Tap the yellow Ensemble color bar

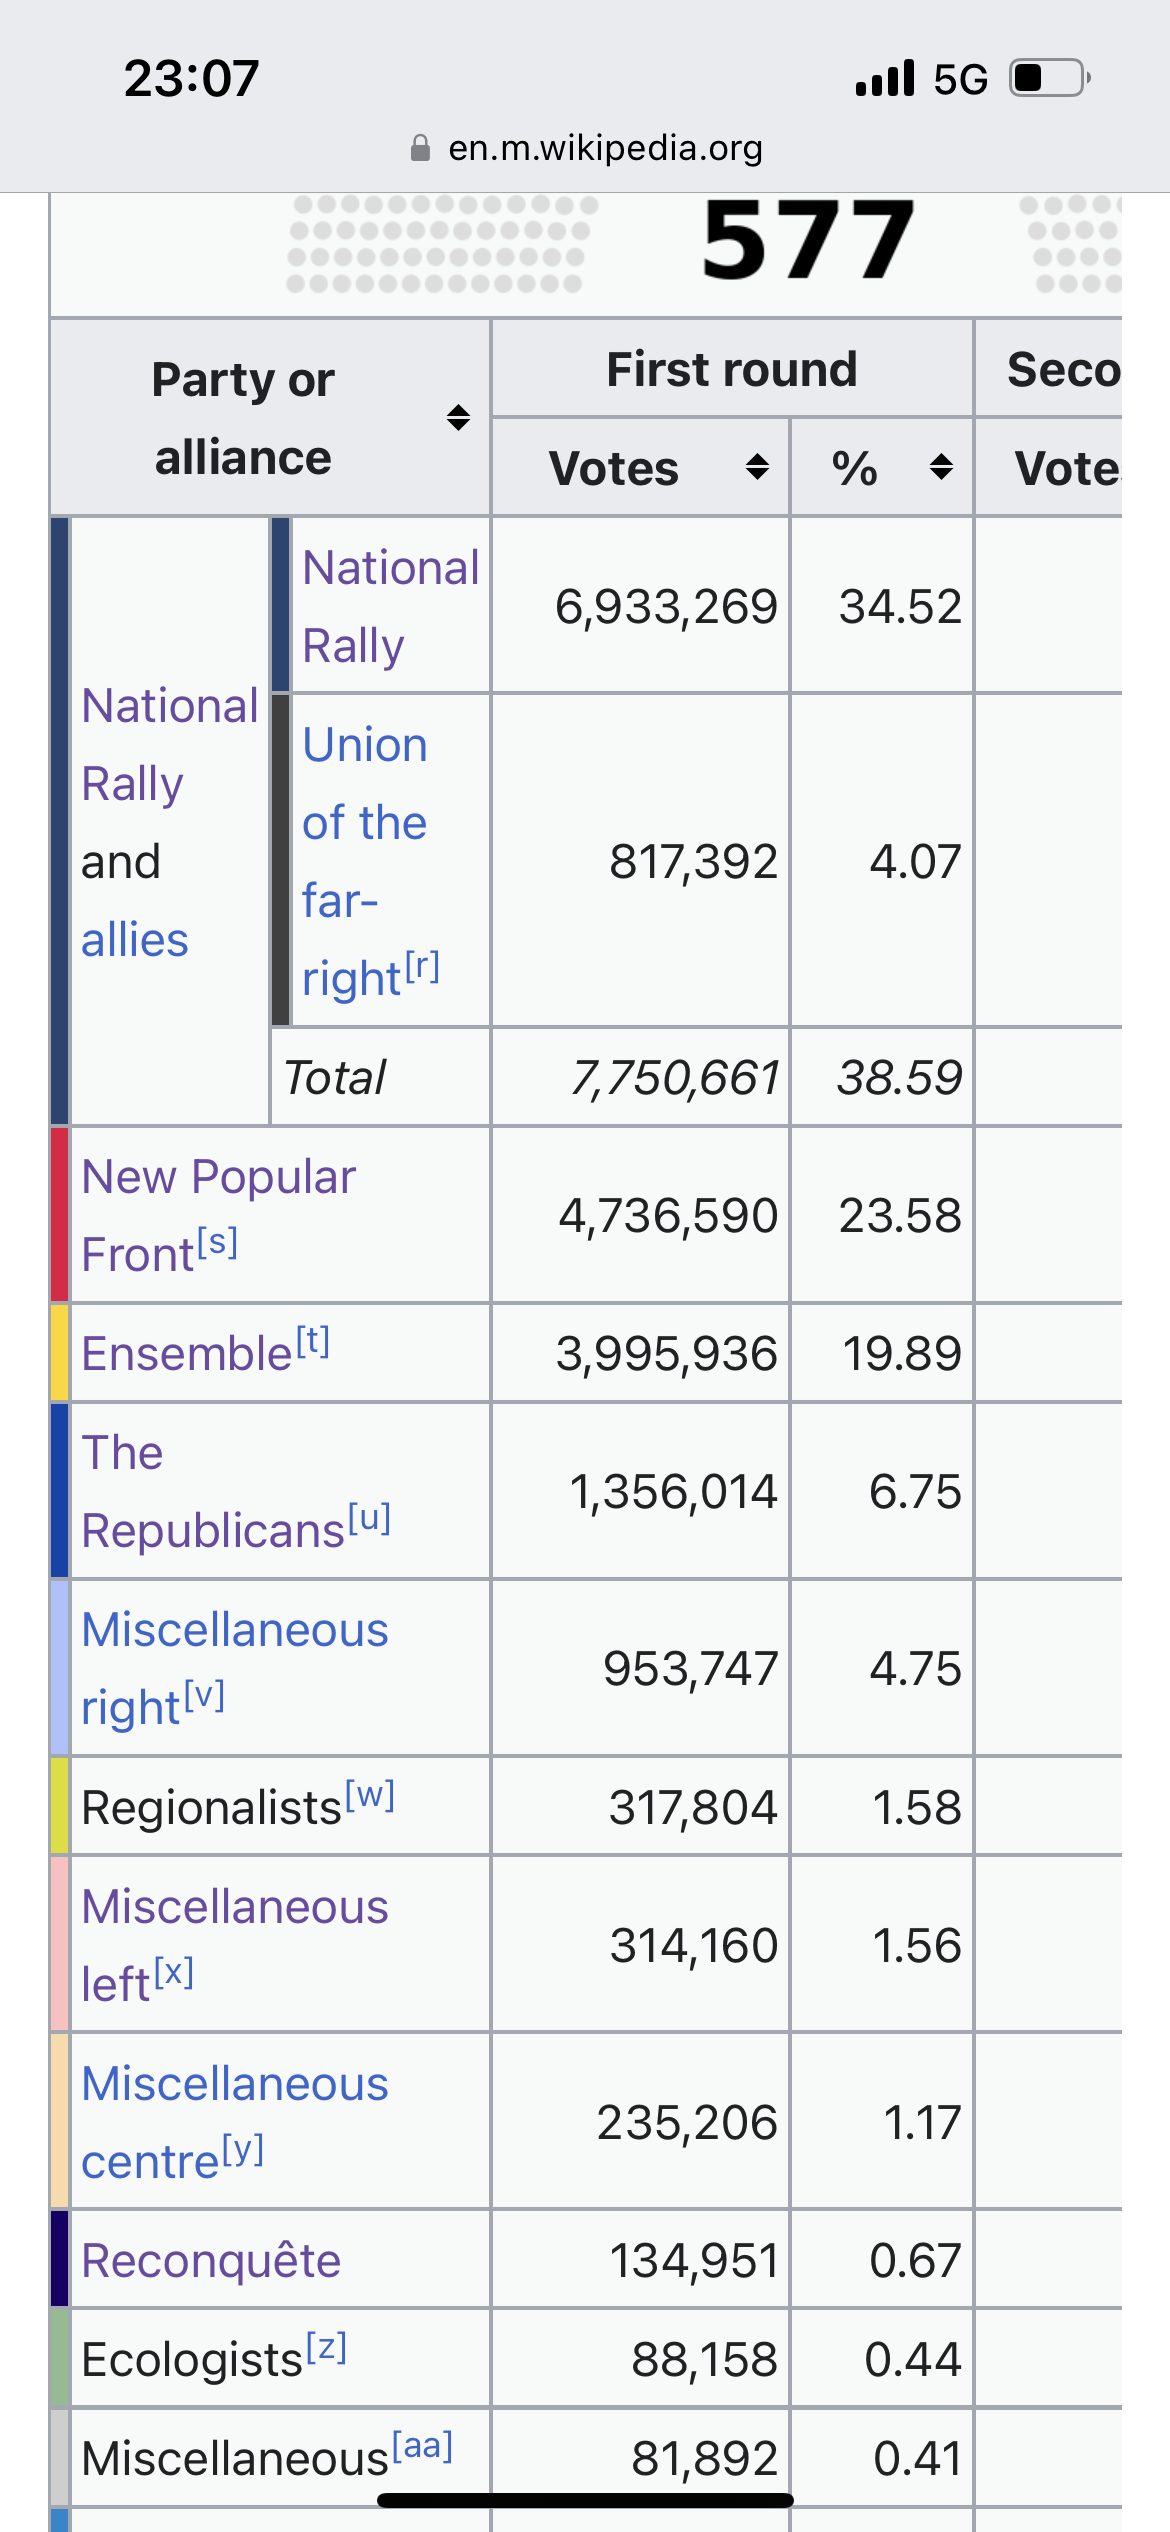tap(60, 1353)
